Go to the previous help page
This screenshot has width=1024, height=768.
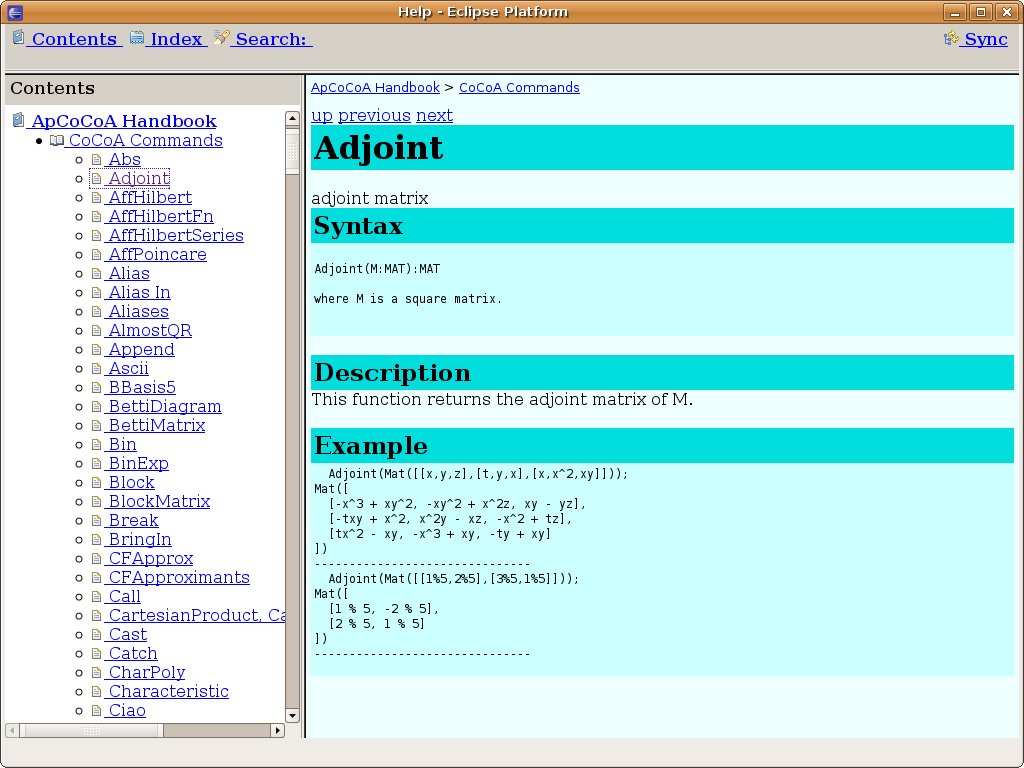click(x=374, y=116)
